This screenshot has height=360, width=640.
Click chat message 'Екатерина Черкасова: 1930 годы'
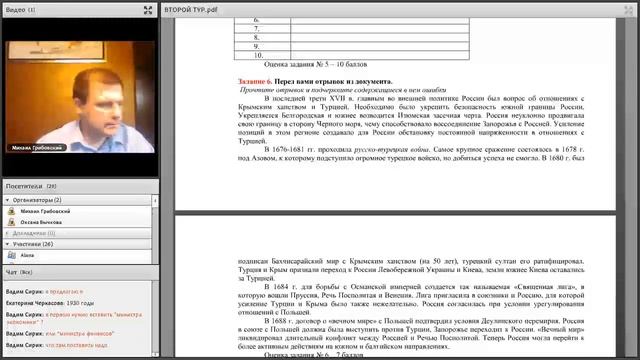pos(50,303)
